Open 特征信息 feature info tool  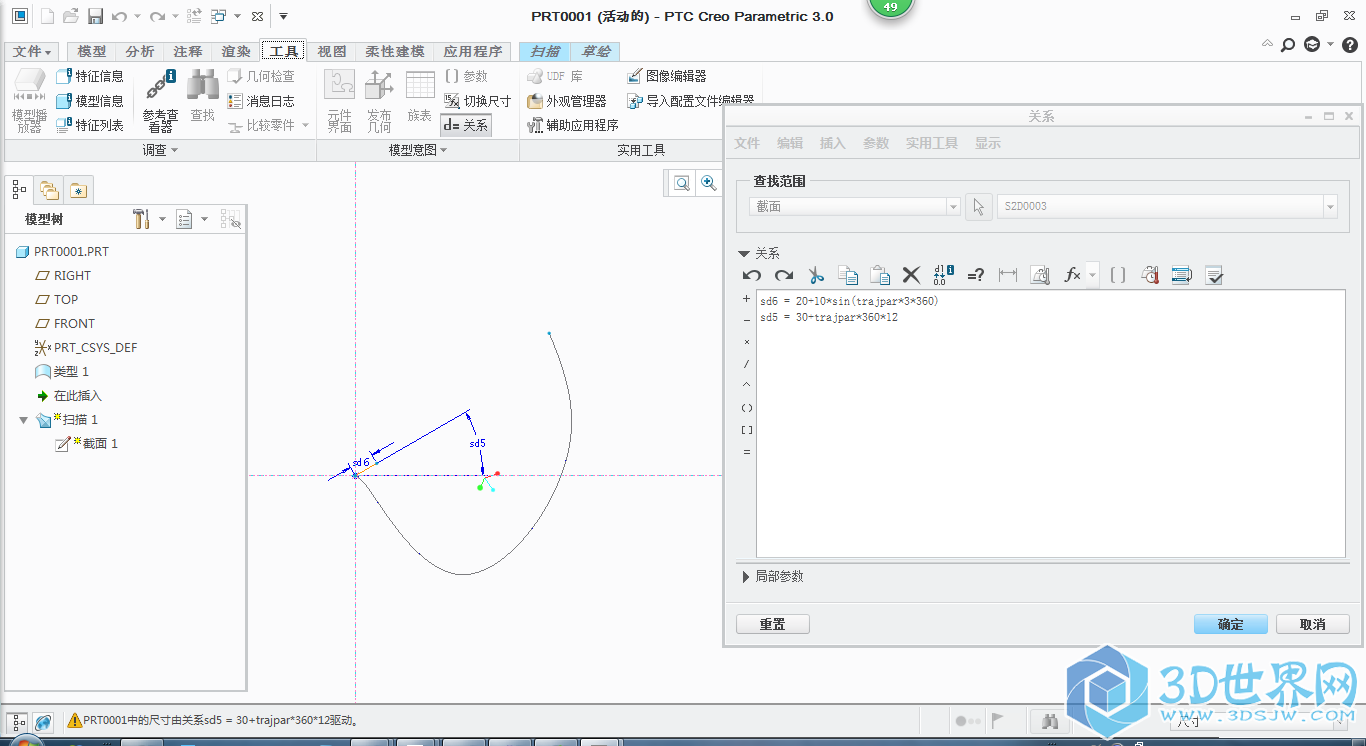90,76
